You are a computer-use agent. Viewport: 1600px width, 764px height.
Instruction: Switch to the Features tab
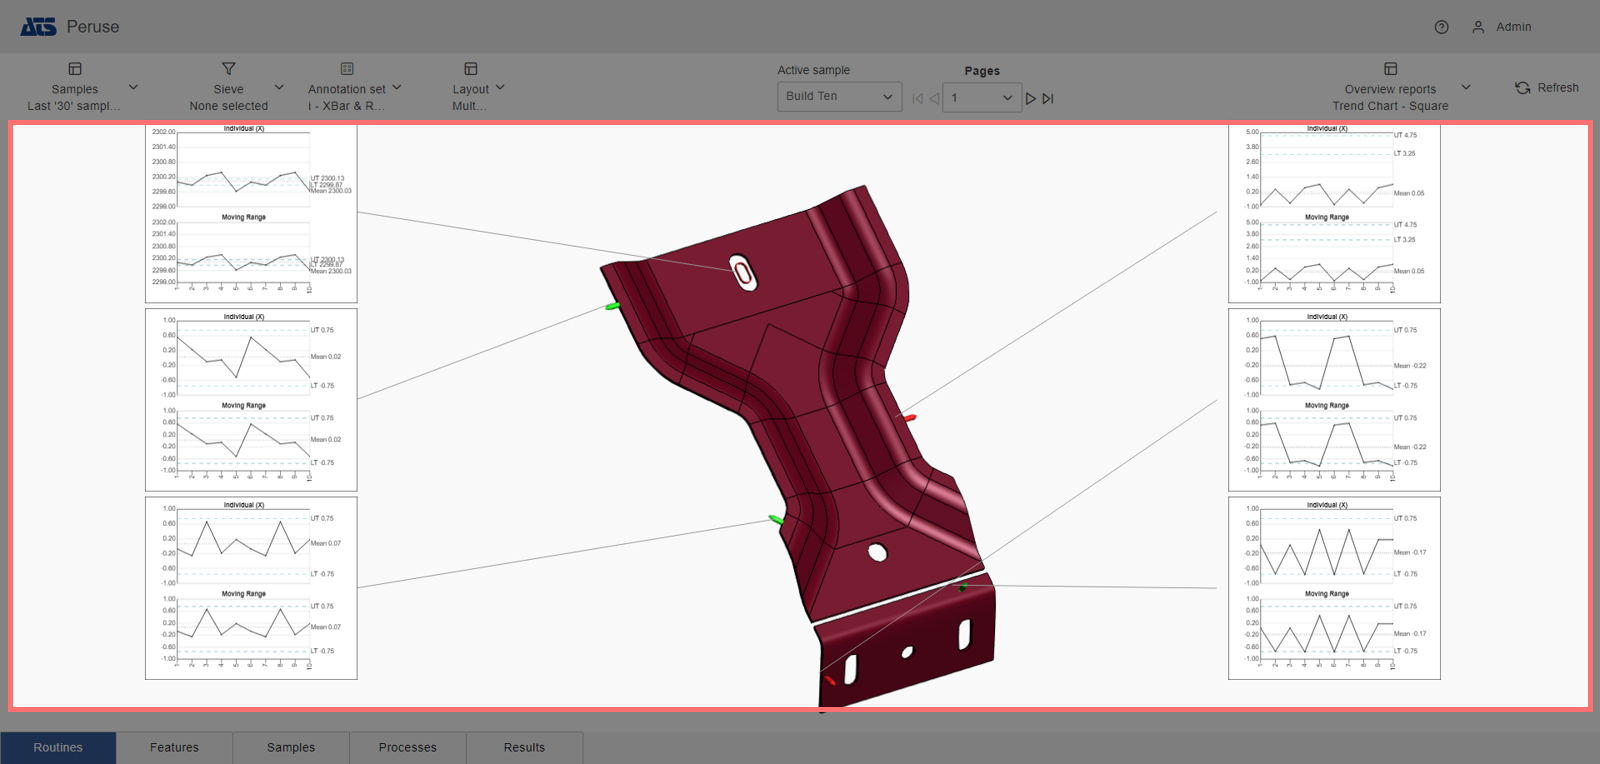tap(174, 747)
